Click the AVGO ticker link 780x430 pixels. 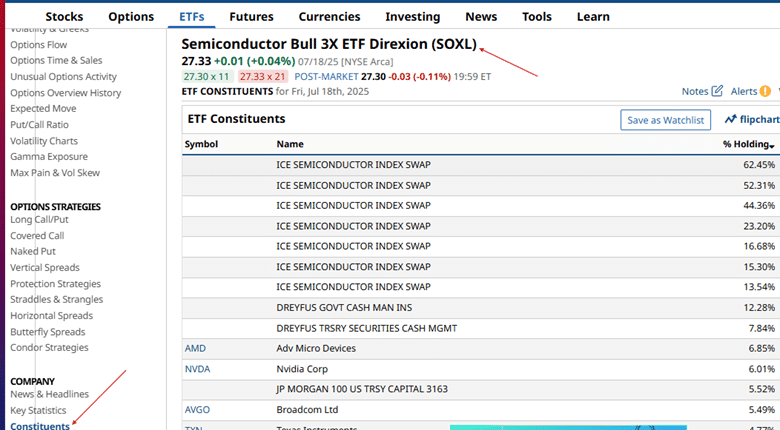click(x=198, y=410)
